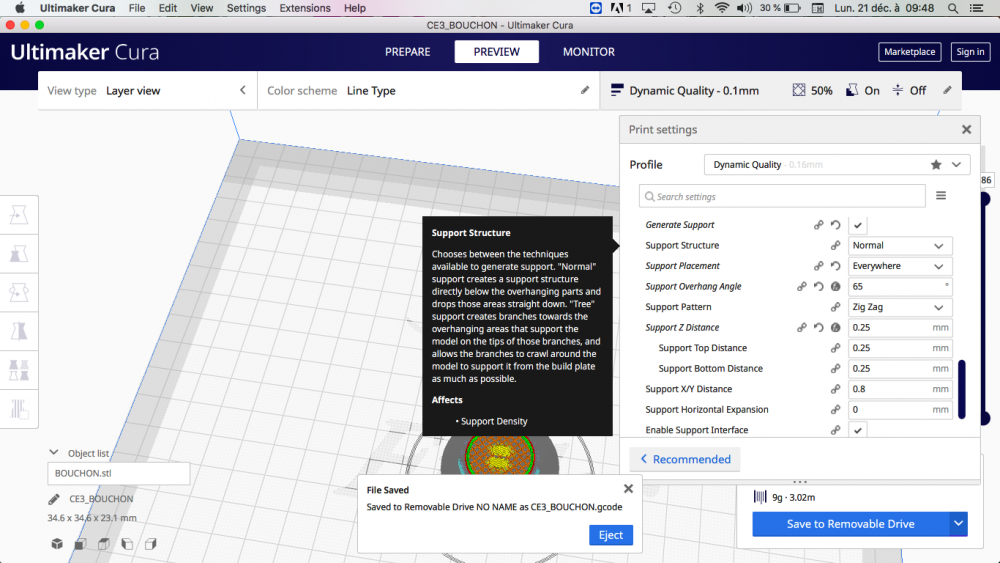Click link icon for Support X/Y Distance
Screen dimensions: 1000x563
[x=835, y=389]
